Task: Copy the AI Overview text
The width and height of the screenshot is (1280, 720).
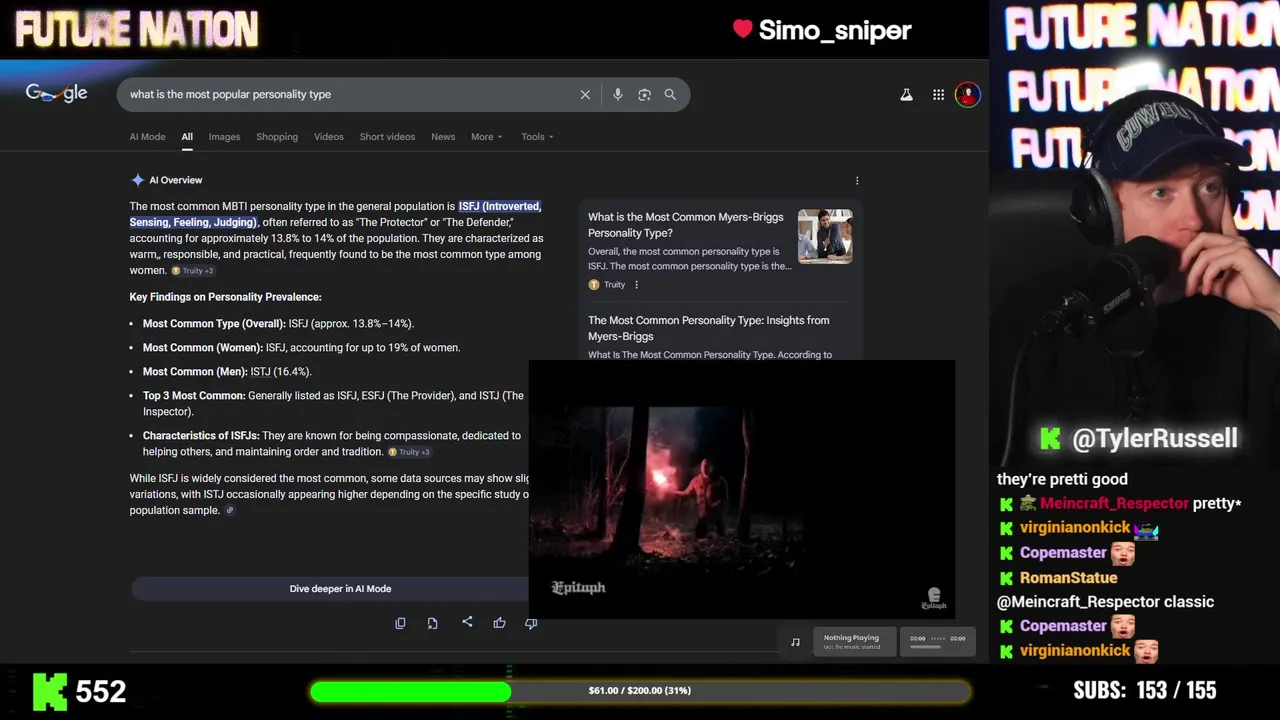Action: 400,623
